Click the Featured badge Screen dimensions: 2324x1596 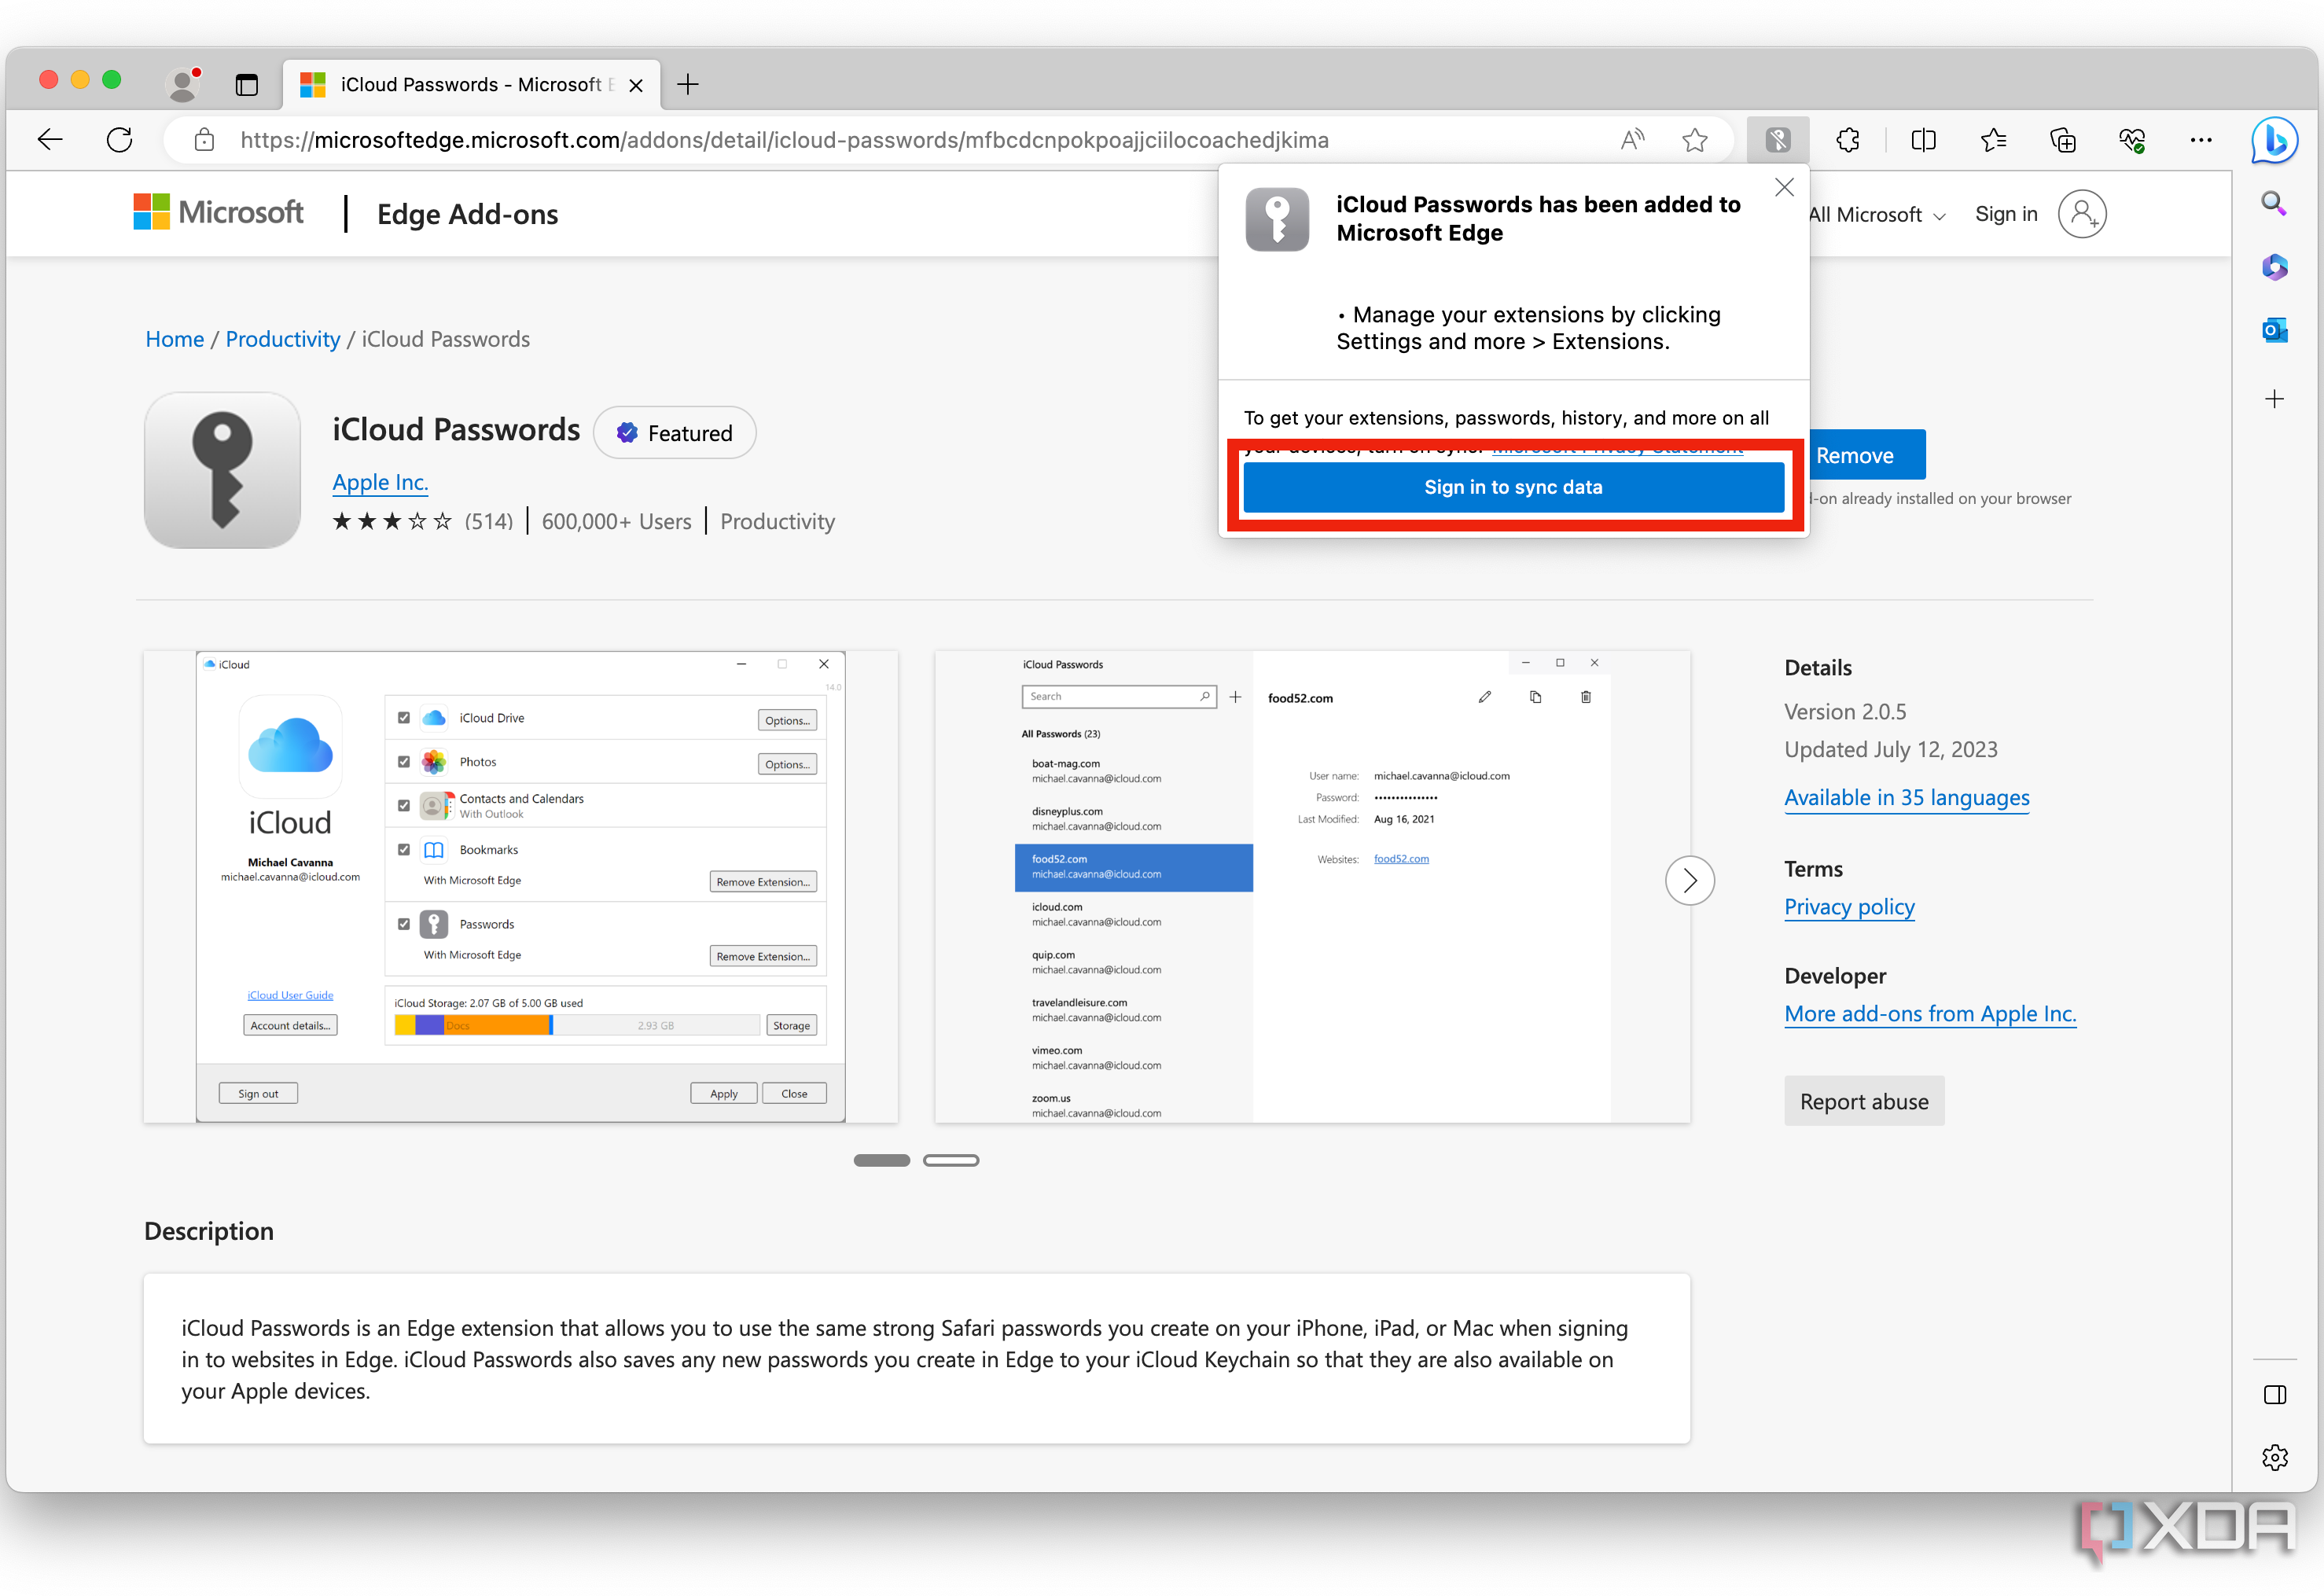pos(674,433)
